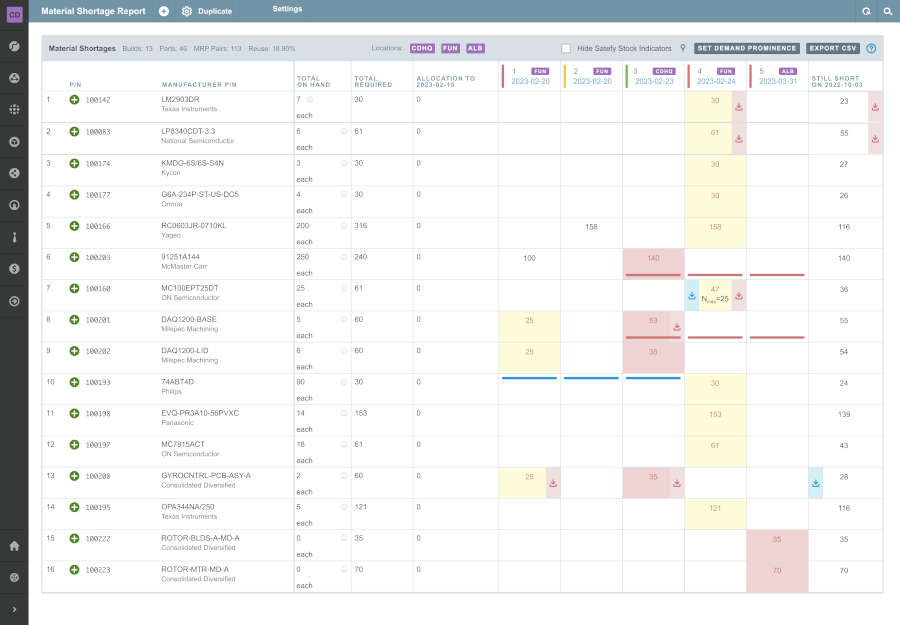The image size is (900, 625).
Task: Click the green plus icon for part 100203
Action: pyautogui.click(x=74, y=257)
